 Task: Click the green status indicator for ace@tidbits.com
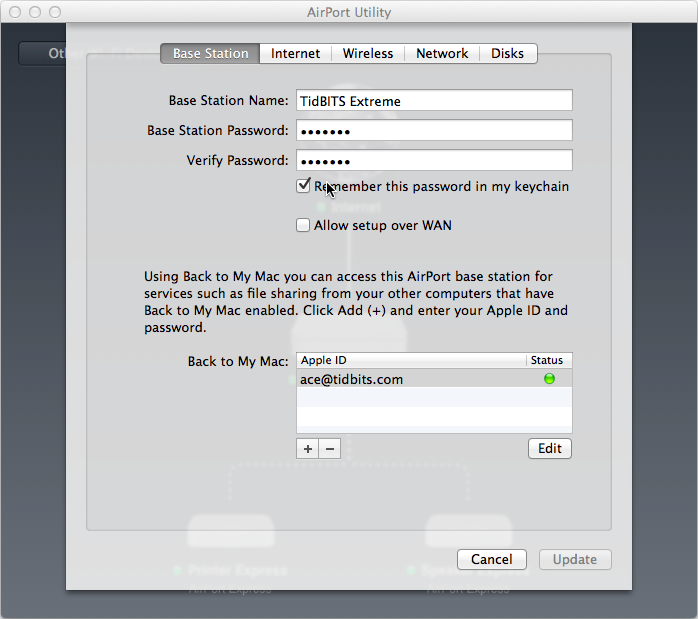coord(549,379)
